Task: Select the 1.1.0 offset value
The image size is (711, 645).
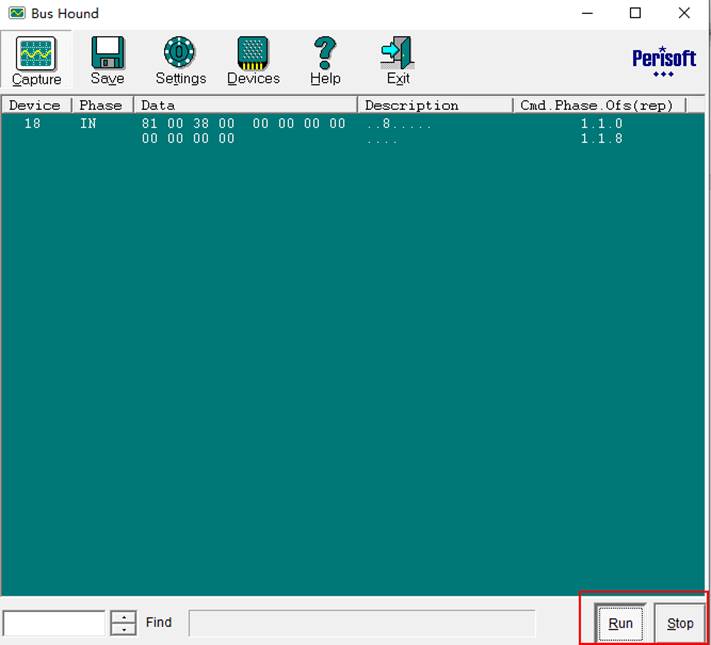Action: pos(602,123)
